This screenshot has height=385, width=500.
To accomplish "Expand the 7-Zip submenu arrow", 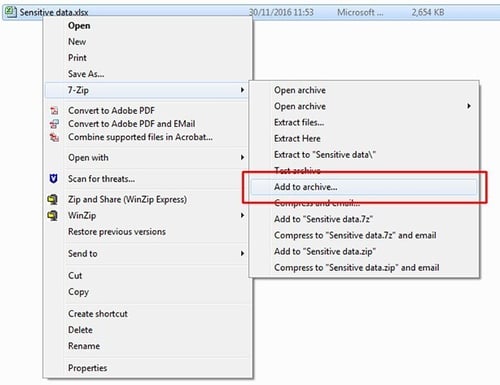I will coord(242,90).
